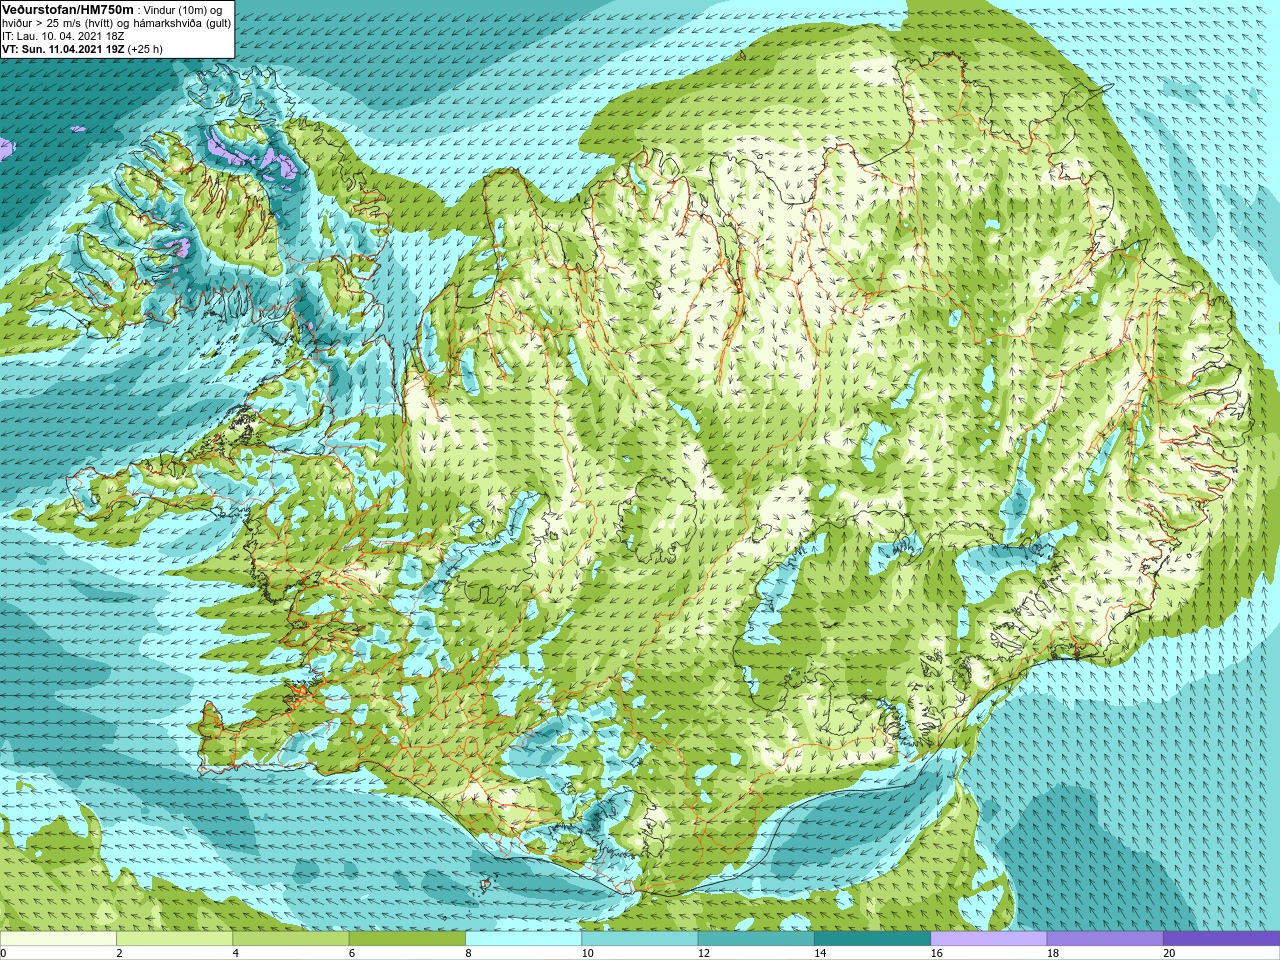Screen dimensions: 1280x960
Task: Click the pale yellow 0–2 m/s legend swatch
Action: tap(58, 939)
